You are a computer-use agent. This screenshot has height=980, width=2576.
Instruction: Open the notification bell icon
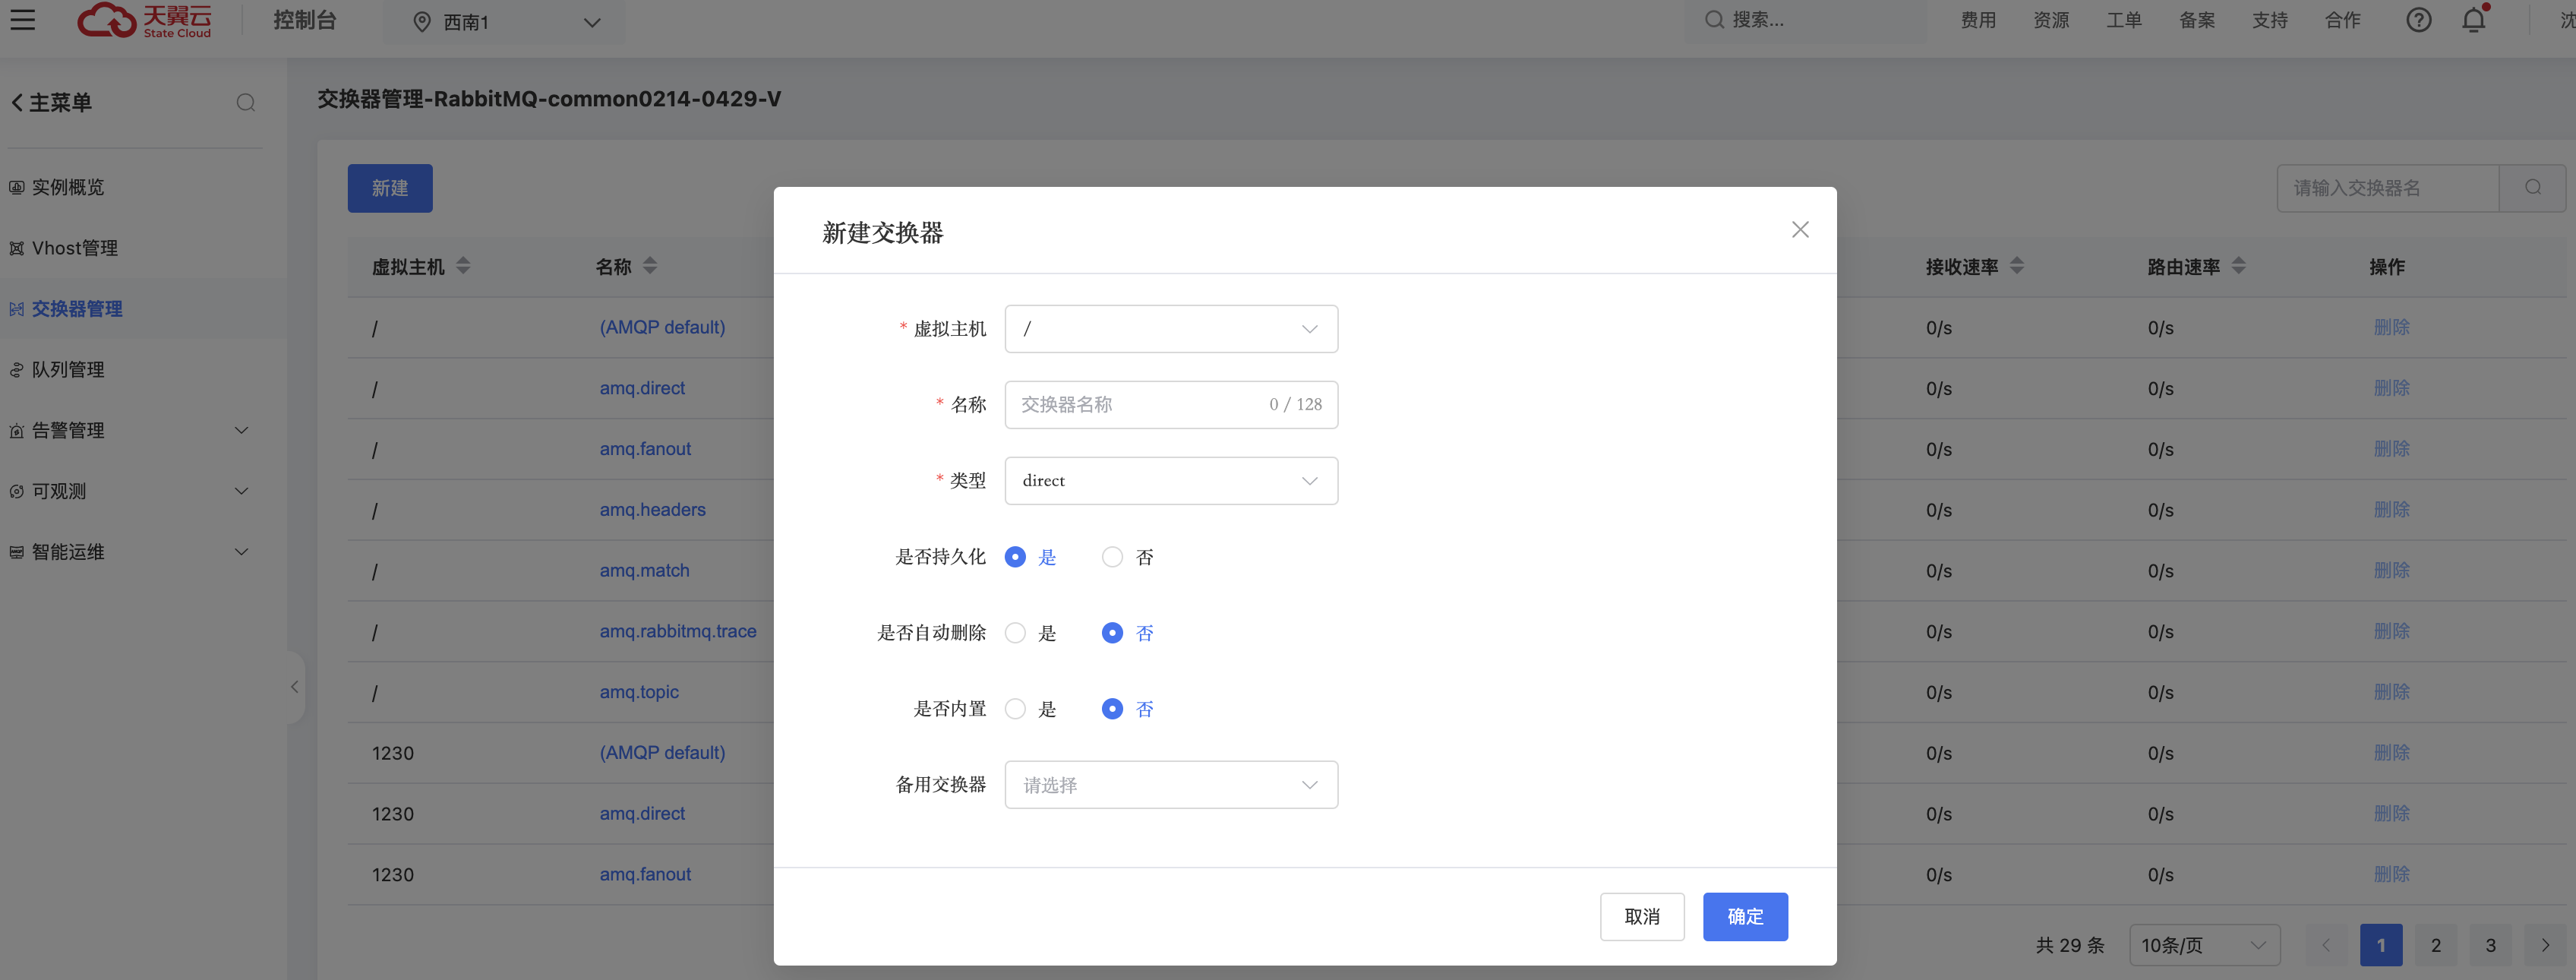[x=2473, y=20]
